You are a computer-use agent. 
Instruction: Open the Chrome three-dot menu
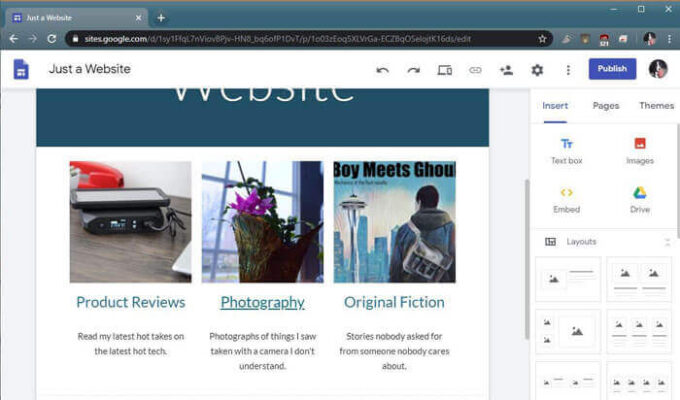coord(669,39)
